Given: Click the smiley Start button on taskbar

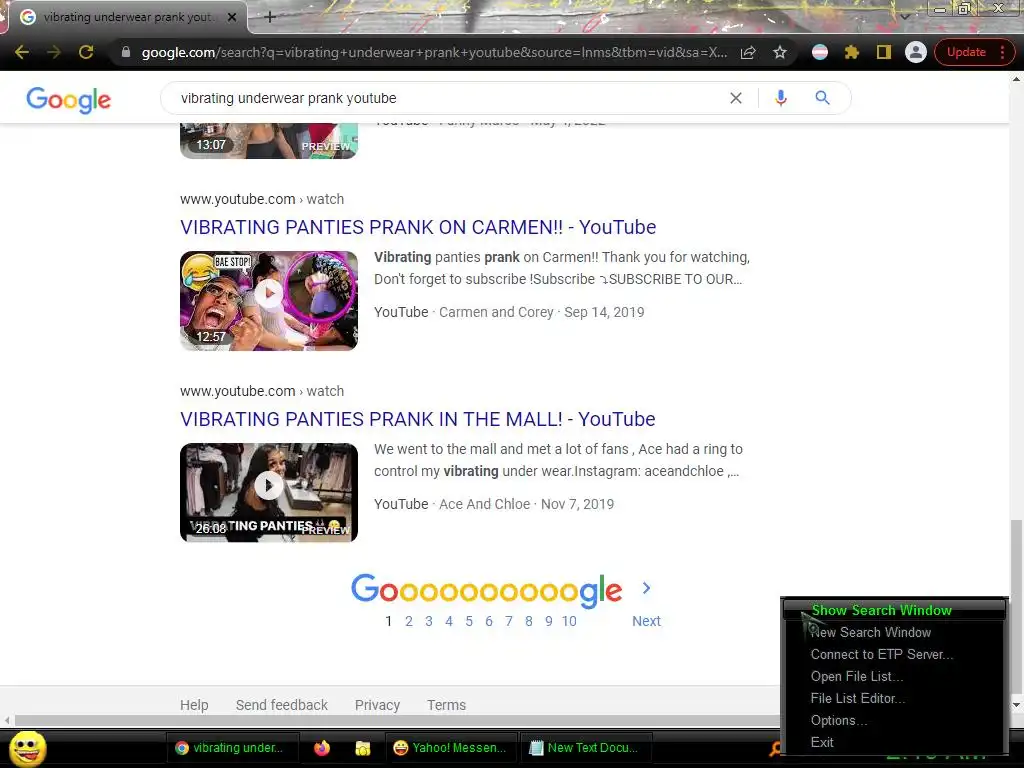Looking at the screenshot, I should coord(28,748).
